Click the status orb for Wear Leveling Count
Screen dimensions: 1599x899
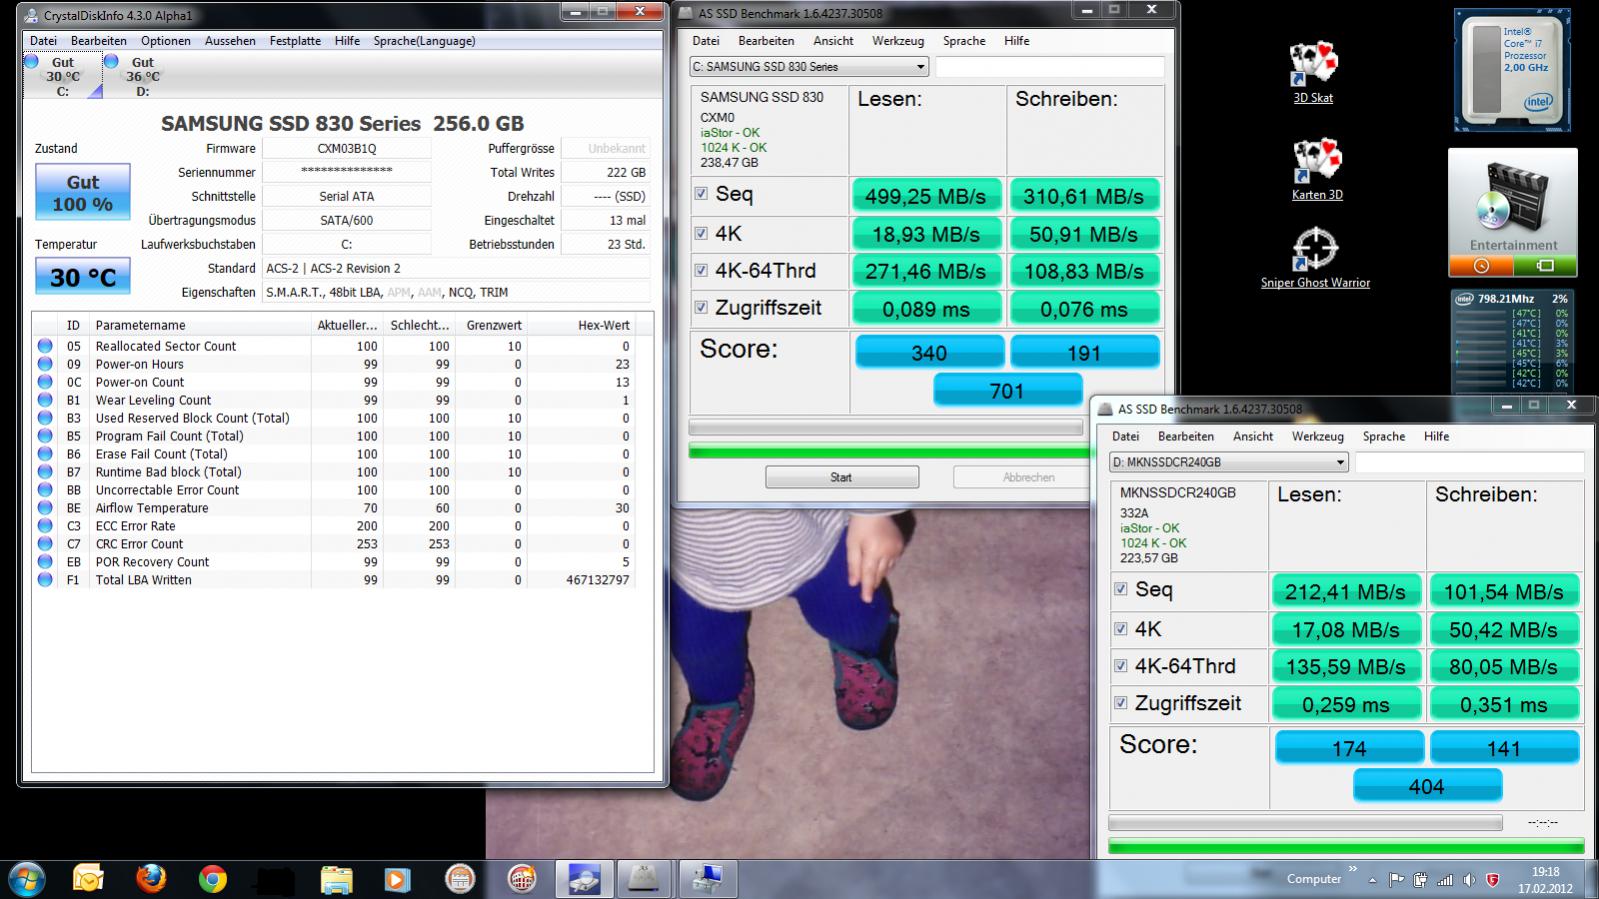tap(45, 400)
